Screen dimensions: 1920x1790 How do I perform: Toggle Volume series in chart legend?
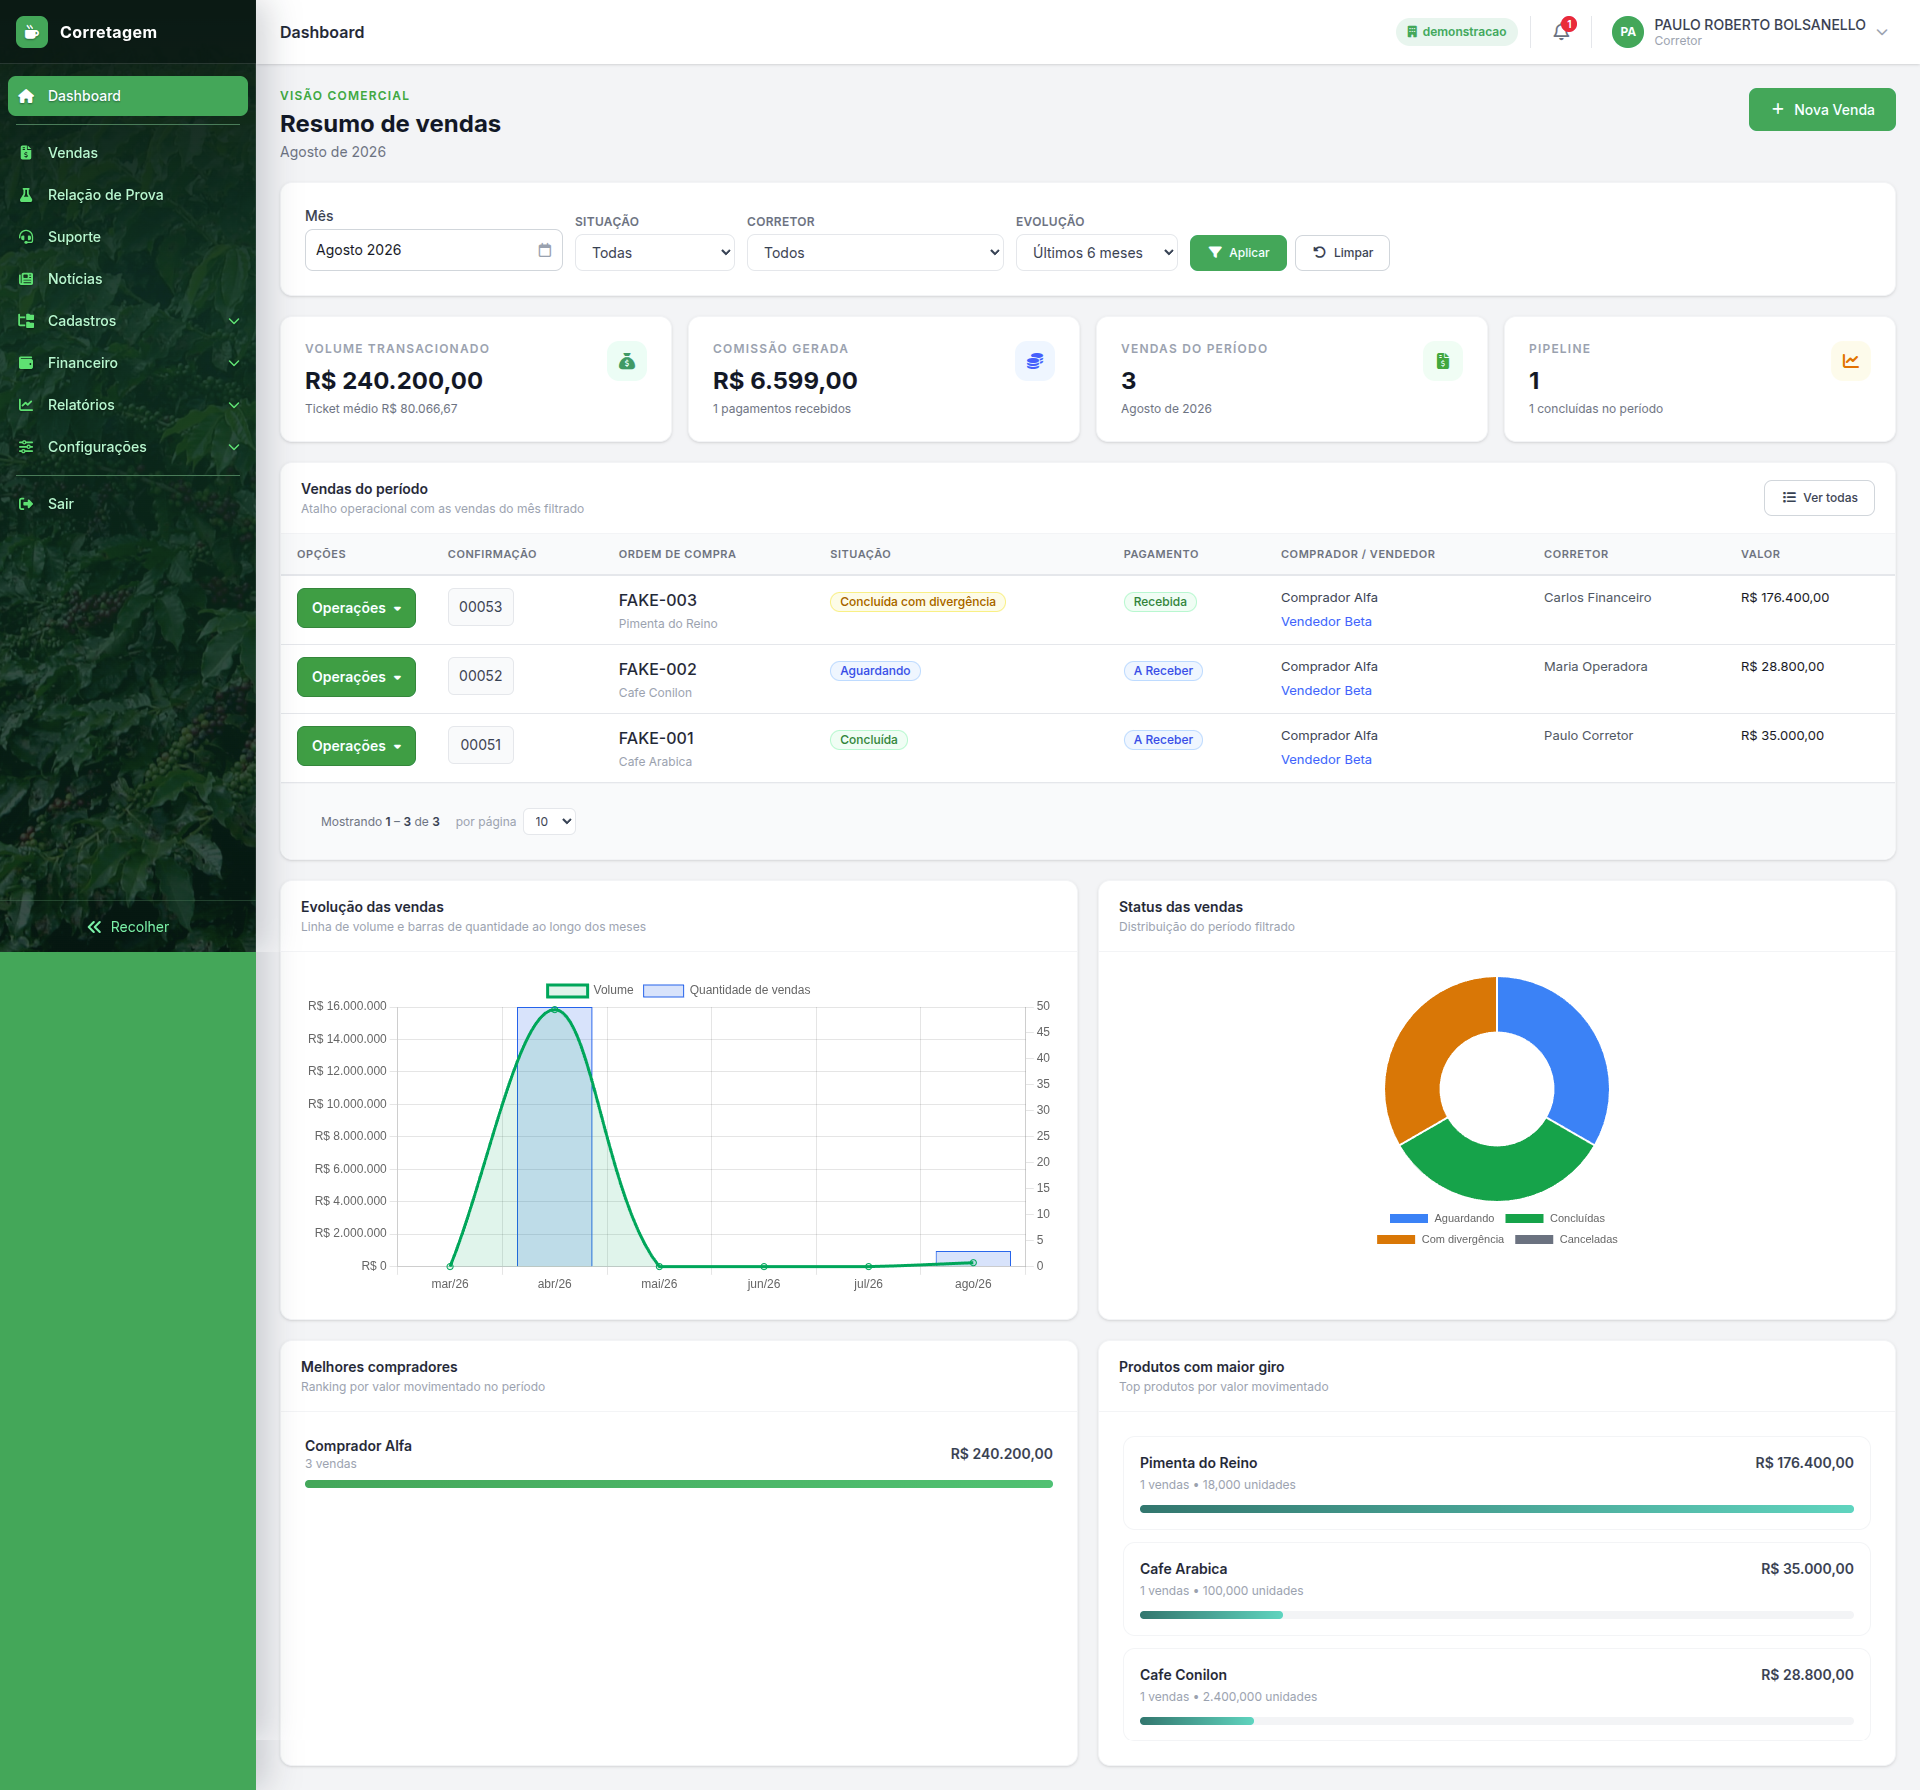click(x=590, y=990)
